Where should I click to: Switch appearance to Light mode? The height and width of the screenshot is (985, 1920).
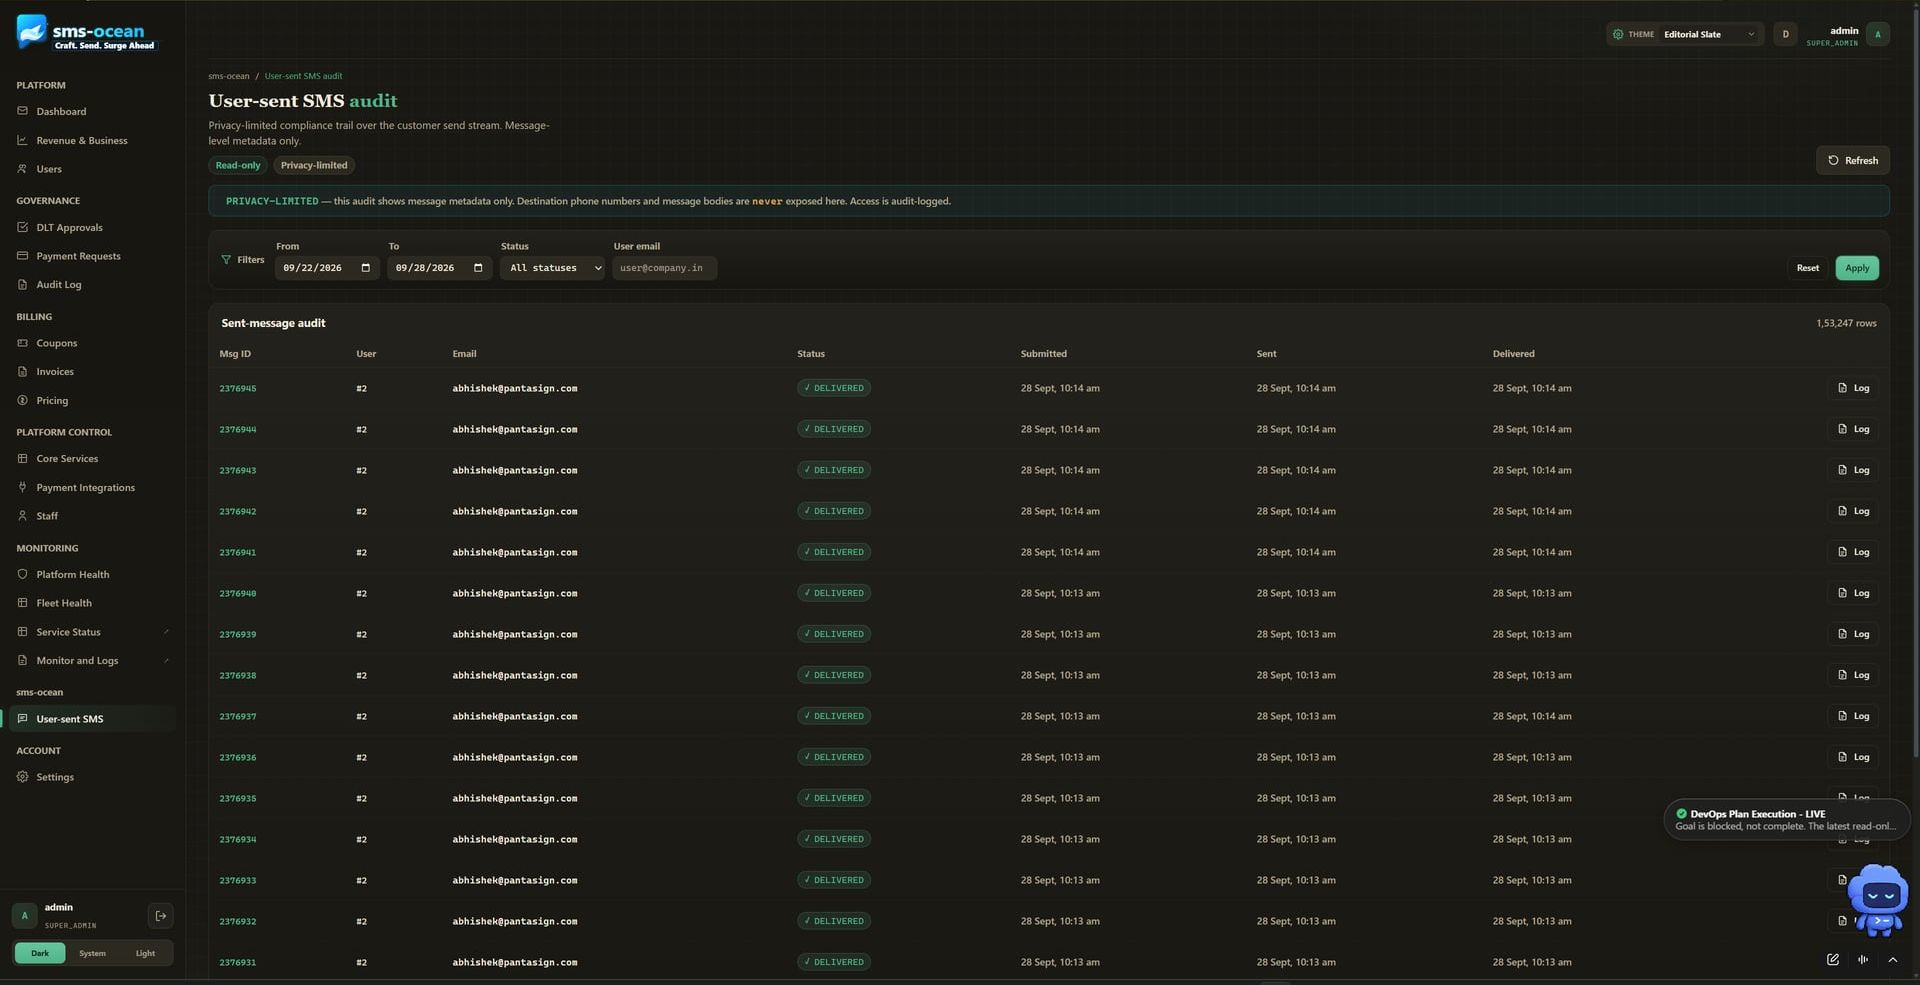pyautogui.click(x=145, y=953)
